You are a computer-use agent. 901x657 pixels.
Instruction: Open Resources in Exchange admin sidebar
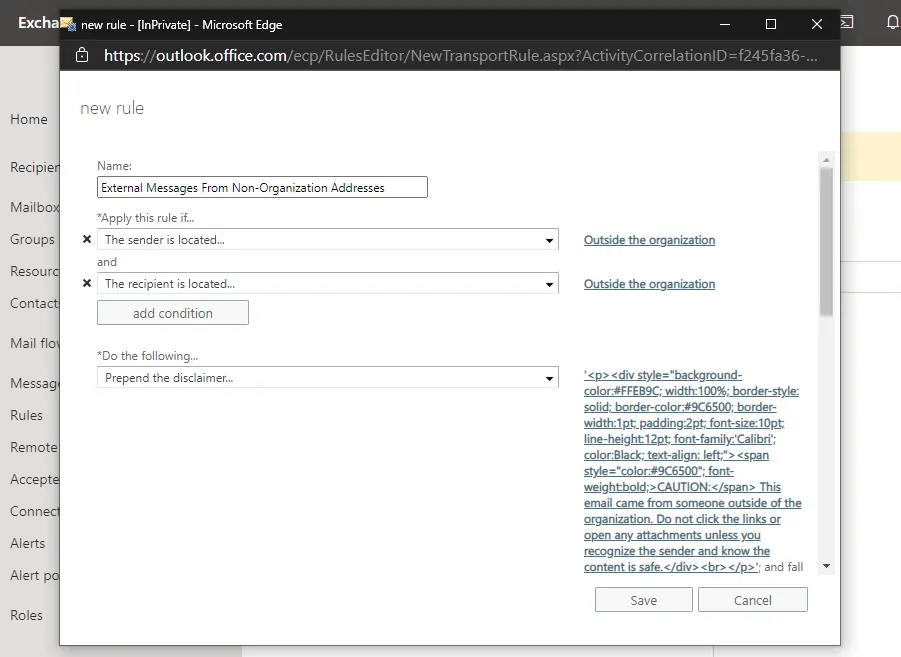(x=34, y=271)
